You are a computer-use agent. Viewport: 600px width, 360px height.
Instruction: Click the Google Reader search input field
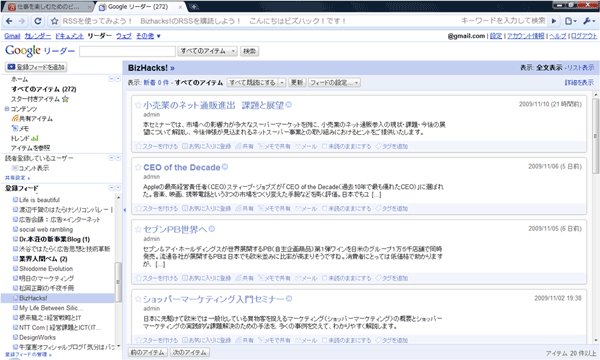click(x=127, y=51)
